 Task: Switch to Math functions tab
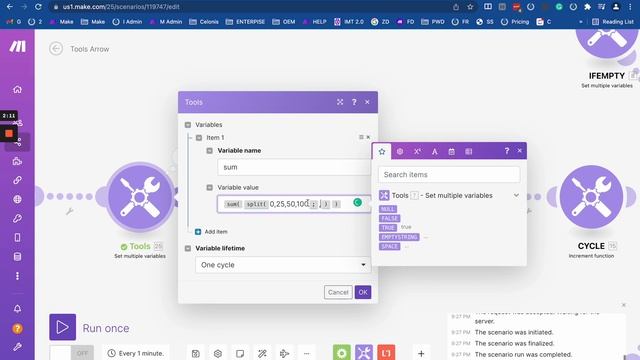pyautogui.click(x=417, y=151)
